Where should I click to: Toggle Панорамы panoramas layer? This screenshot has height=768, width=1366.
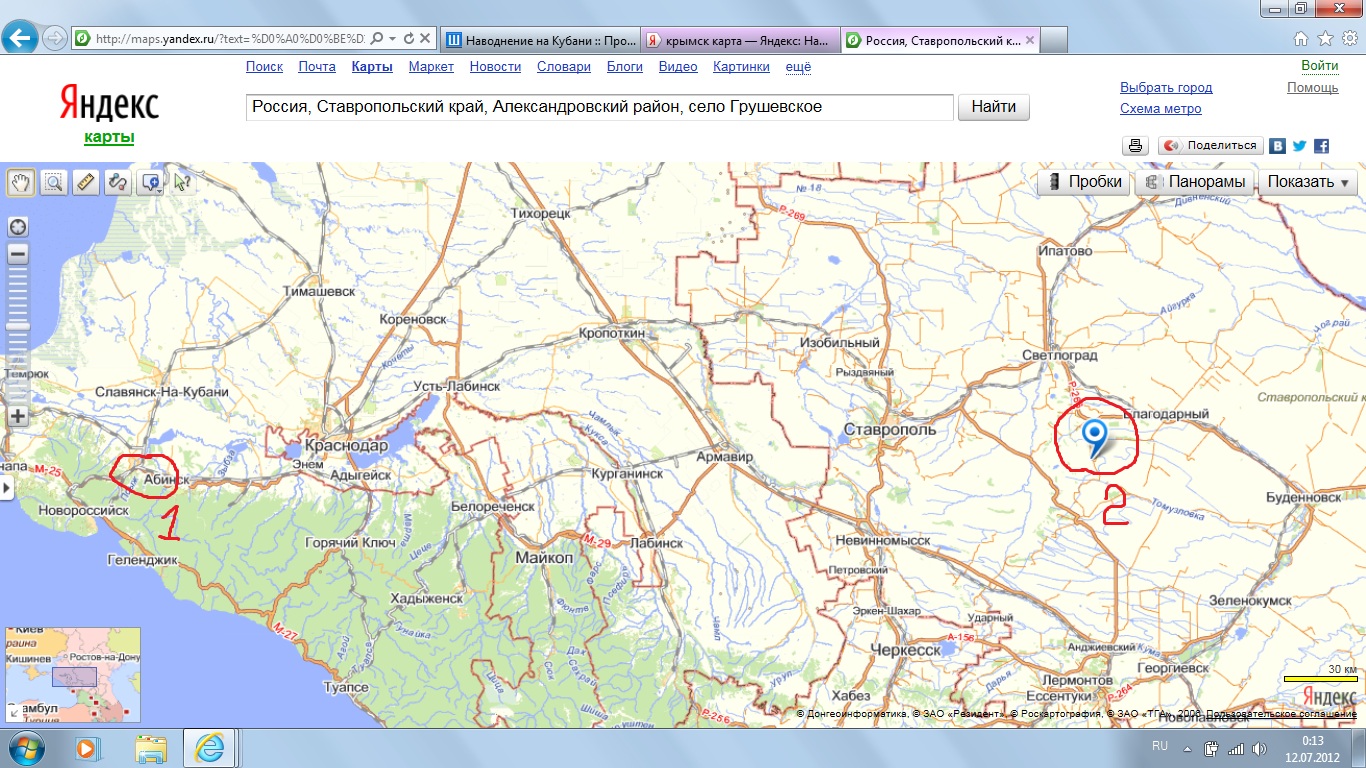coord(1196,182)
